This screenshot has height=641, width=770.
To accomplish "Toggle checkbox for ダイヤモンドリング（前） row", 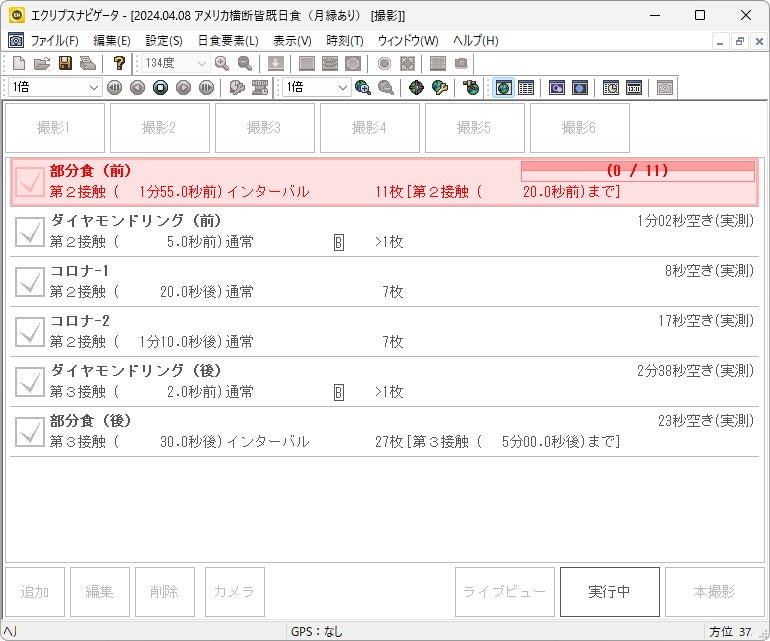I will 29,232.
